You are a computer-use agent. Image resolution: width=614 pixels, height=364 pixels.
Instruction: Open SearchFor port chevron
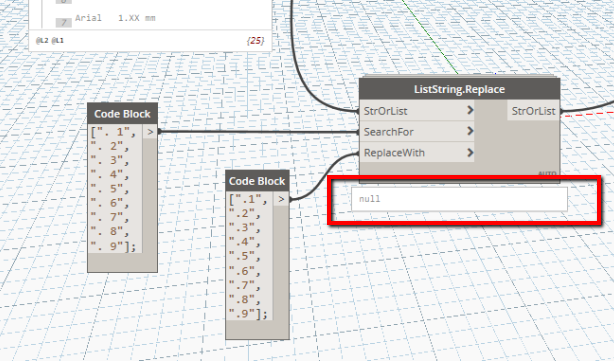tap(470, 131)
